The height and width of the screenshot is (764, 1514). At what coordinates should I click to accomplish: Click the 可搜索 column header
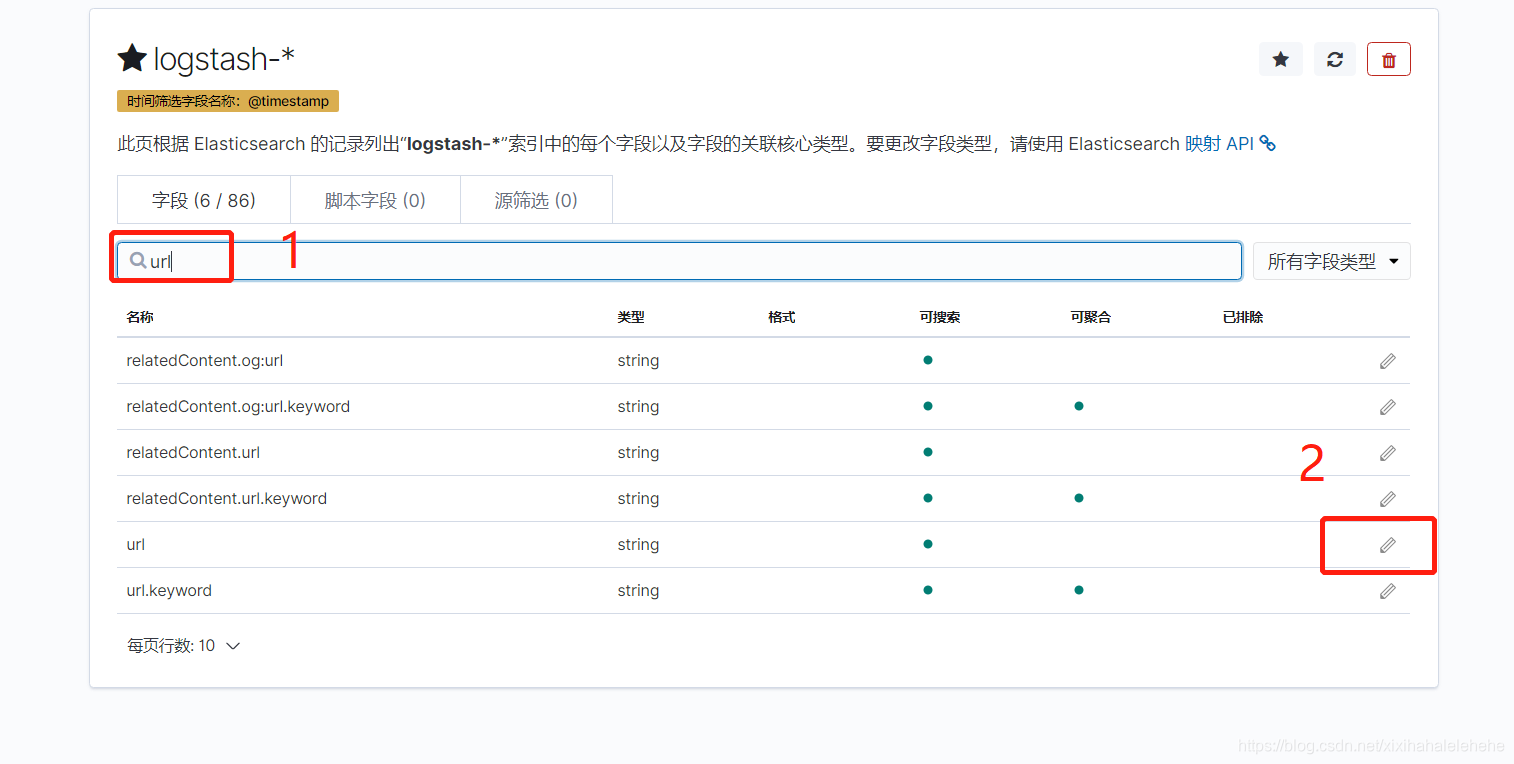(x=940, y=317)
